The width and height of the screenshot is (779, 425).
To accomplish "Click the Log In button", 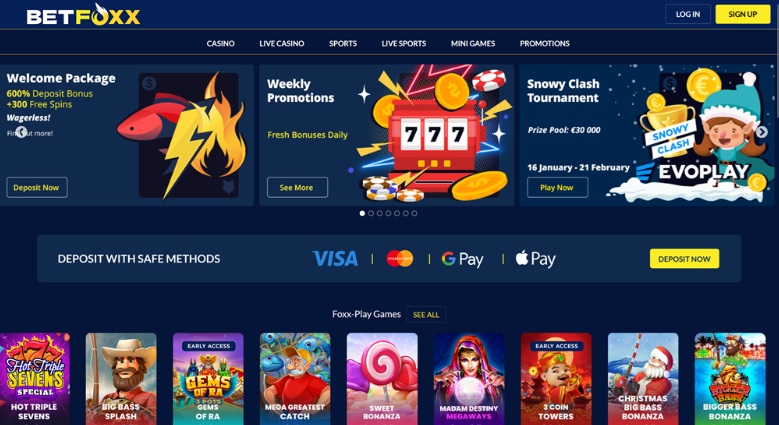I will click(688, 14).
